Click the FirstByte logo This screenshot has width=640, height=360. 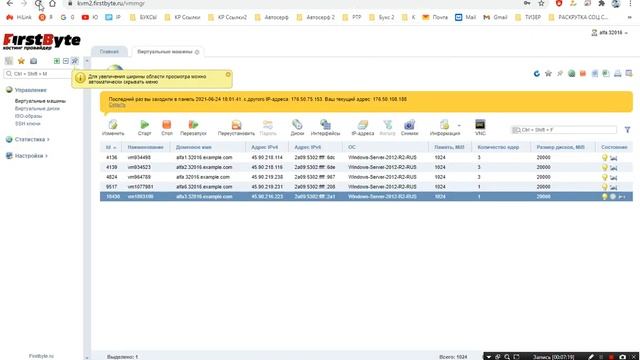tap(42, 42)
